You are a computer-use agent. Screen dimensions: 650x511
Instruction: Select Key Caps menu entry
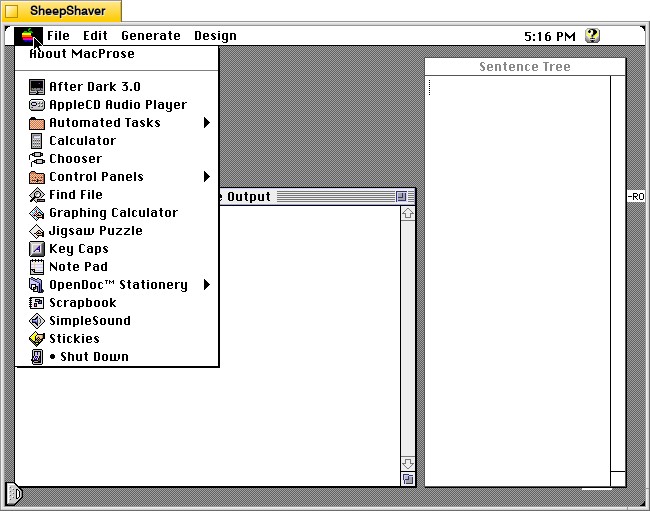coord(117,249)
